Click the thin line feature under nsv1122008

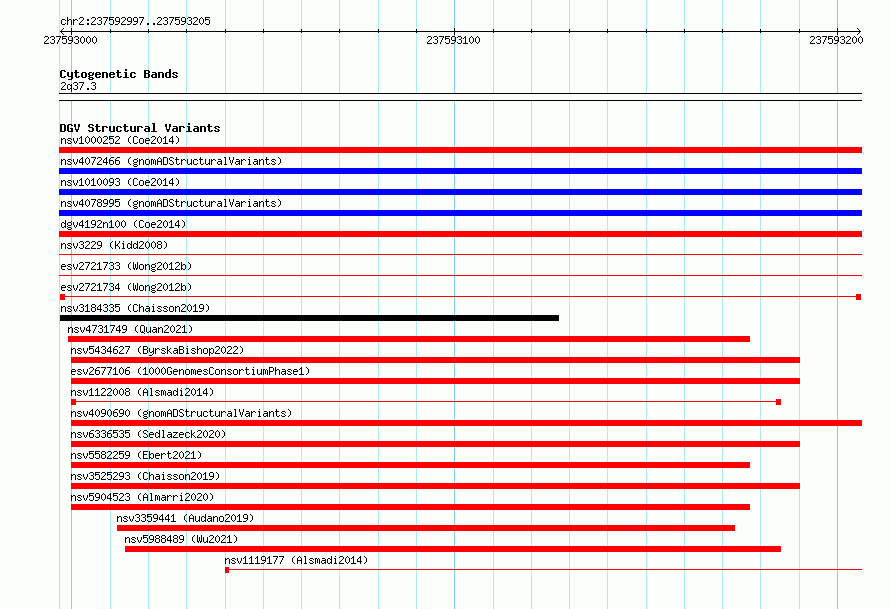click(x=426, y=402)
